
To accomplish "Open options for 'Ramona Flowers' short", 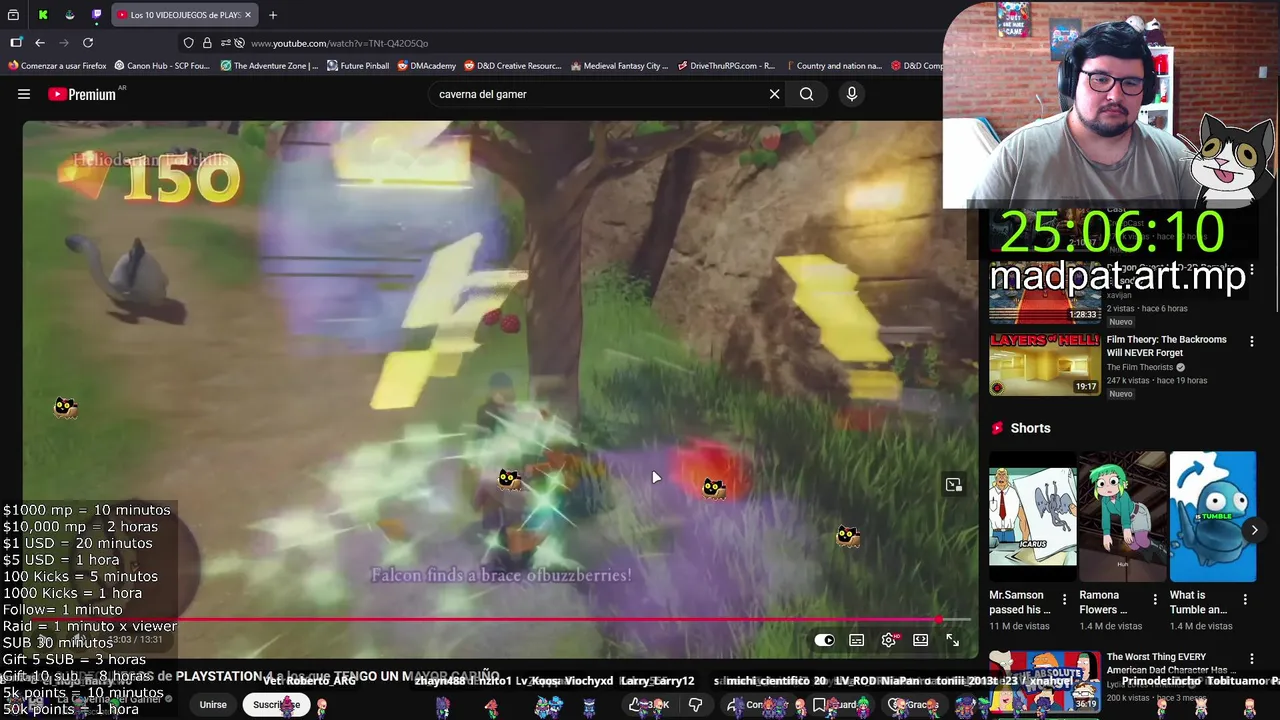I will pyautogui.click(x=1155, y=600).
